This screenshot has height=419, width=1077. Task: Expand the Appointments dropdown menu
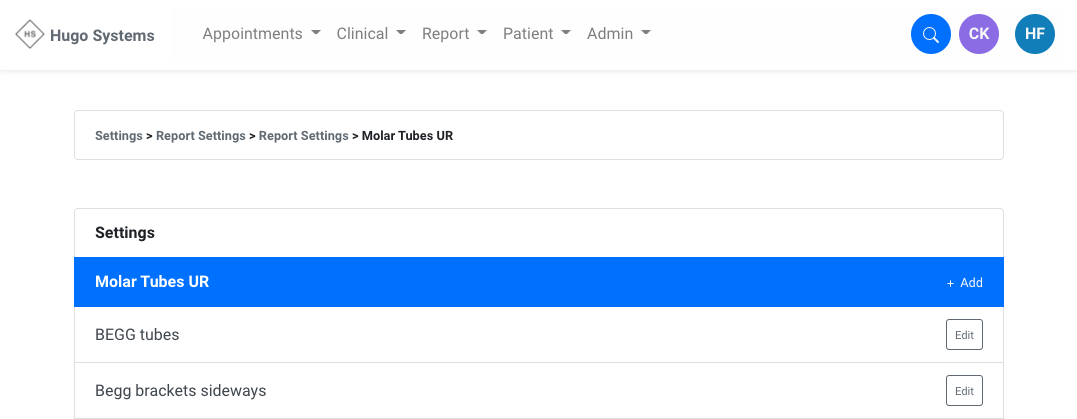[x=261, y=34]
